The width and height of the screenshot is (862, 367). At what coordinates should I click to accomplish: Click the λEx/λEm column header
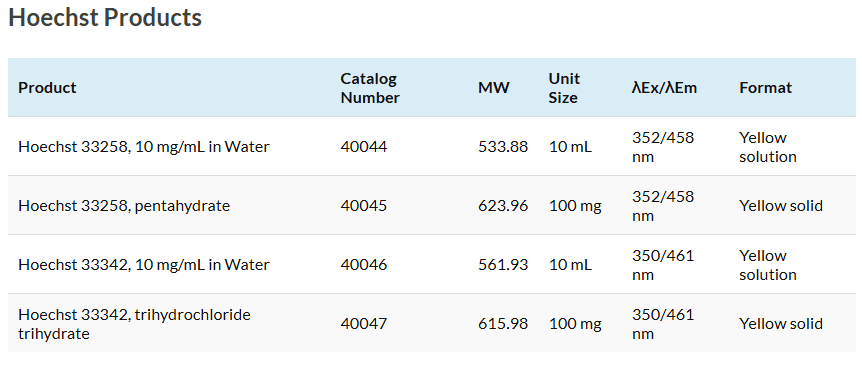click(x=665, y=88)
